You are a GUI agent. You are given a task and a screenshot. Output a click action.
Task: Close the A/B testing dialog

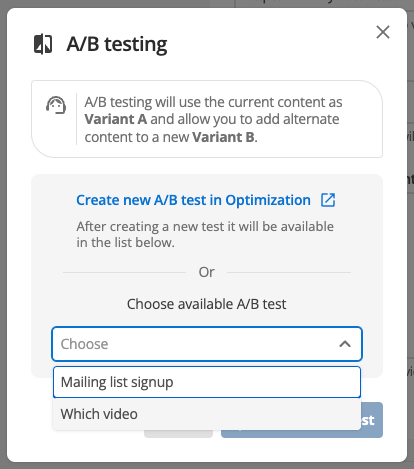383,32
